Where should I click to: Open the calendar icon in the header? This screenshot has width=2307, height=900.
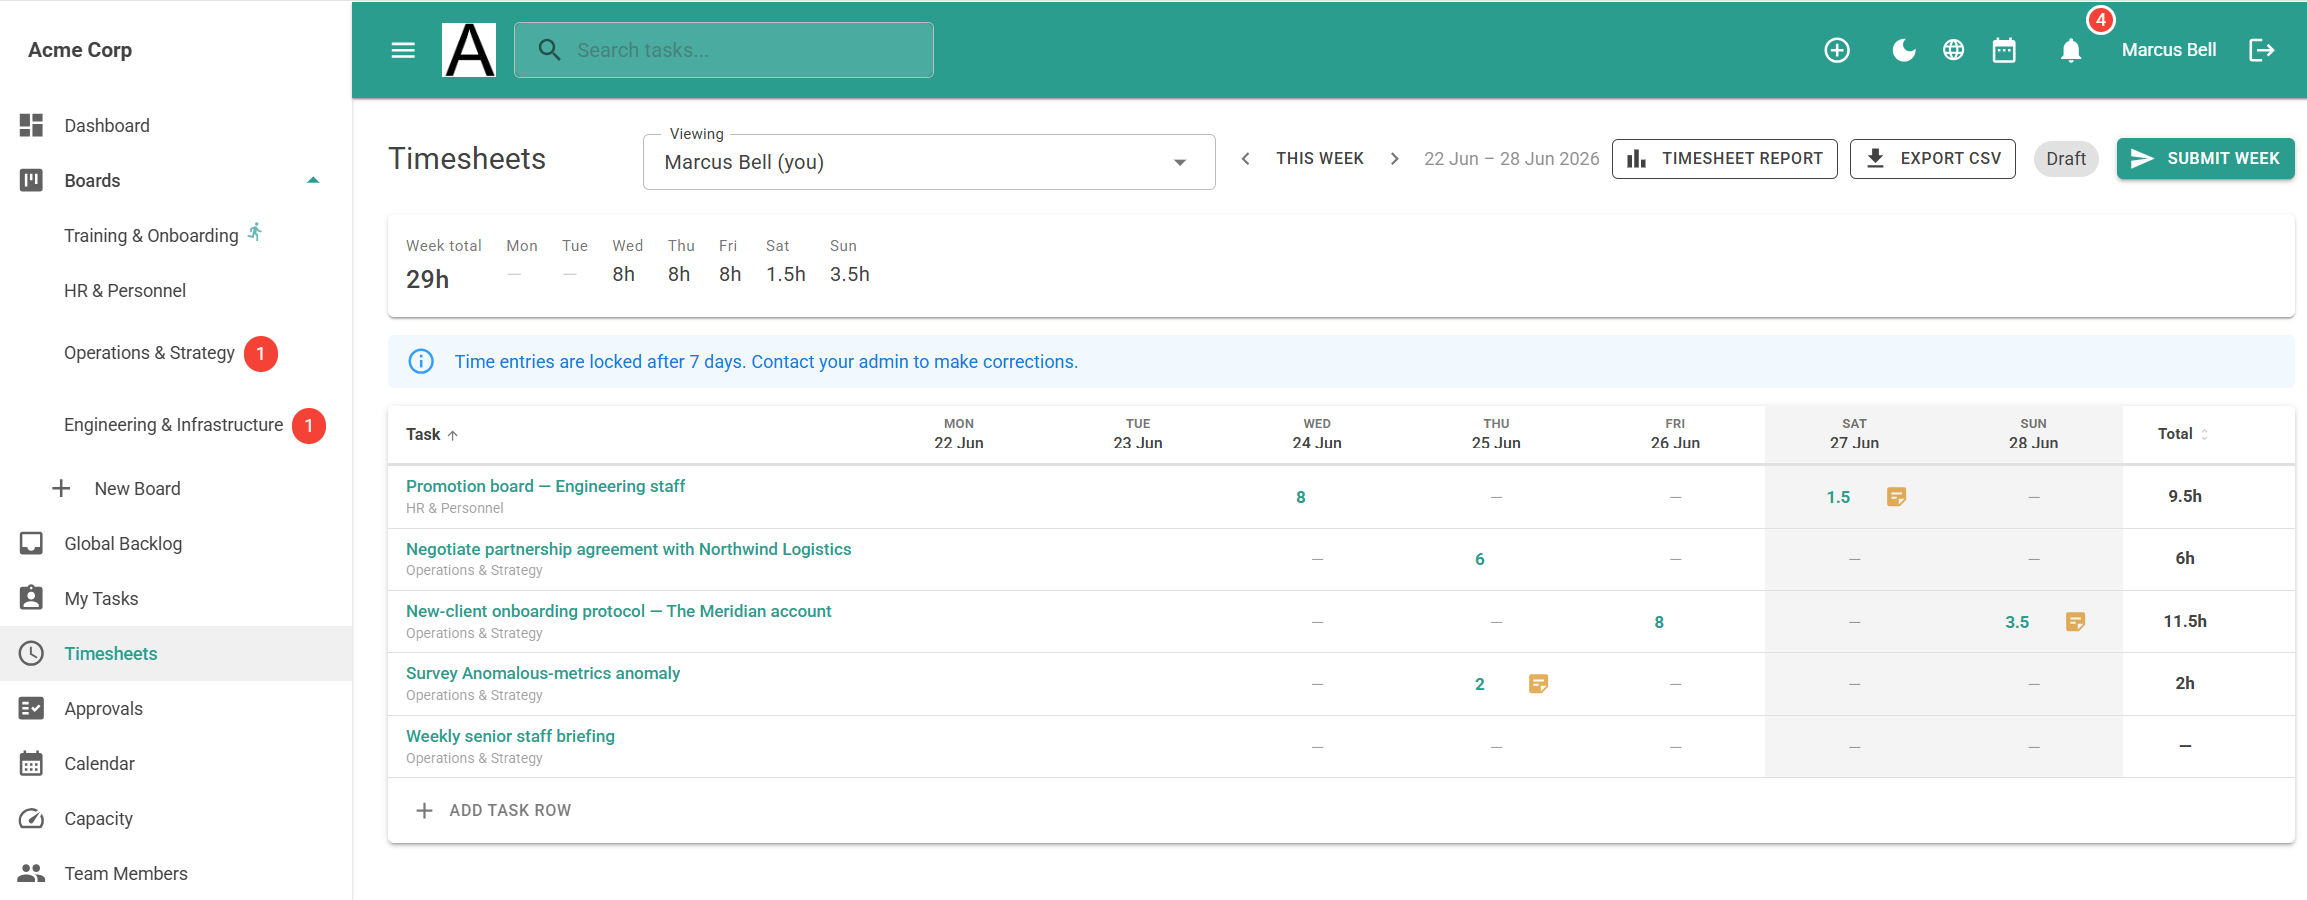tap(2004, 50)
